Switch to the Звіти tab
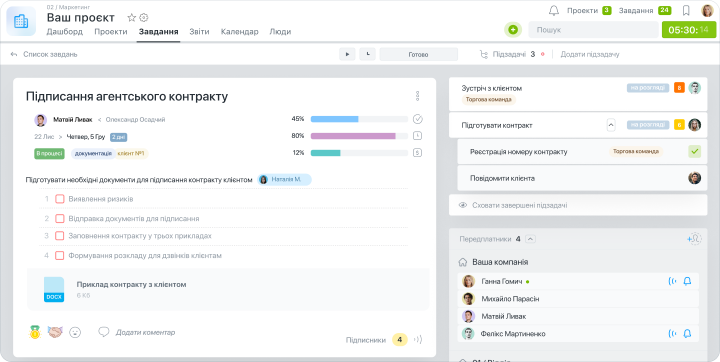The height and width of the screenshot is (362, 720). tap(199, 32)
